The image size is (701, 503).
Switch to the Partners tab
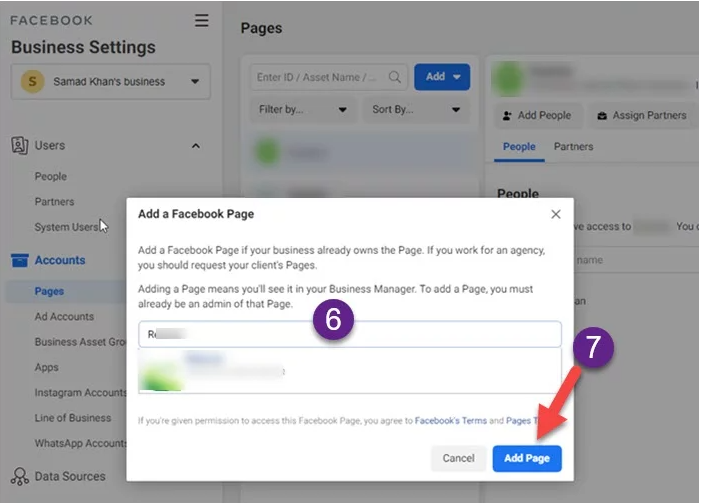(573, 147)
